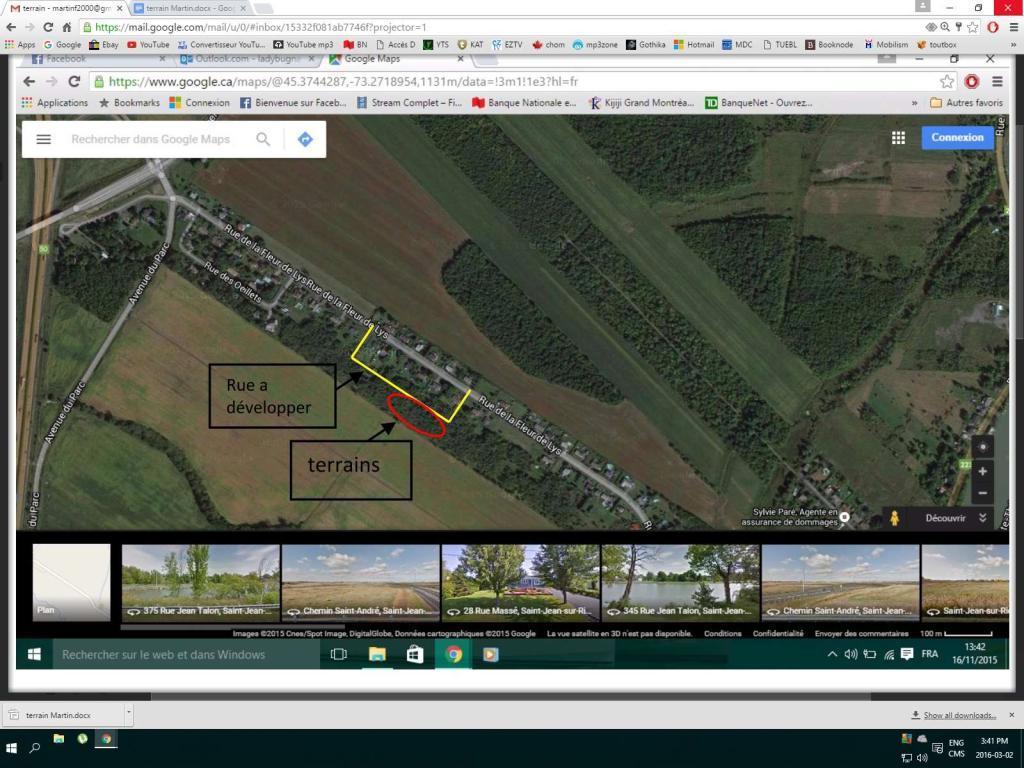Viewport: 1024px width, 768px height.
Task: Click the Chrome reload page button
Action: [x=47, y=27]
